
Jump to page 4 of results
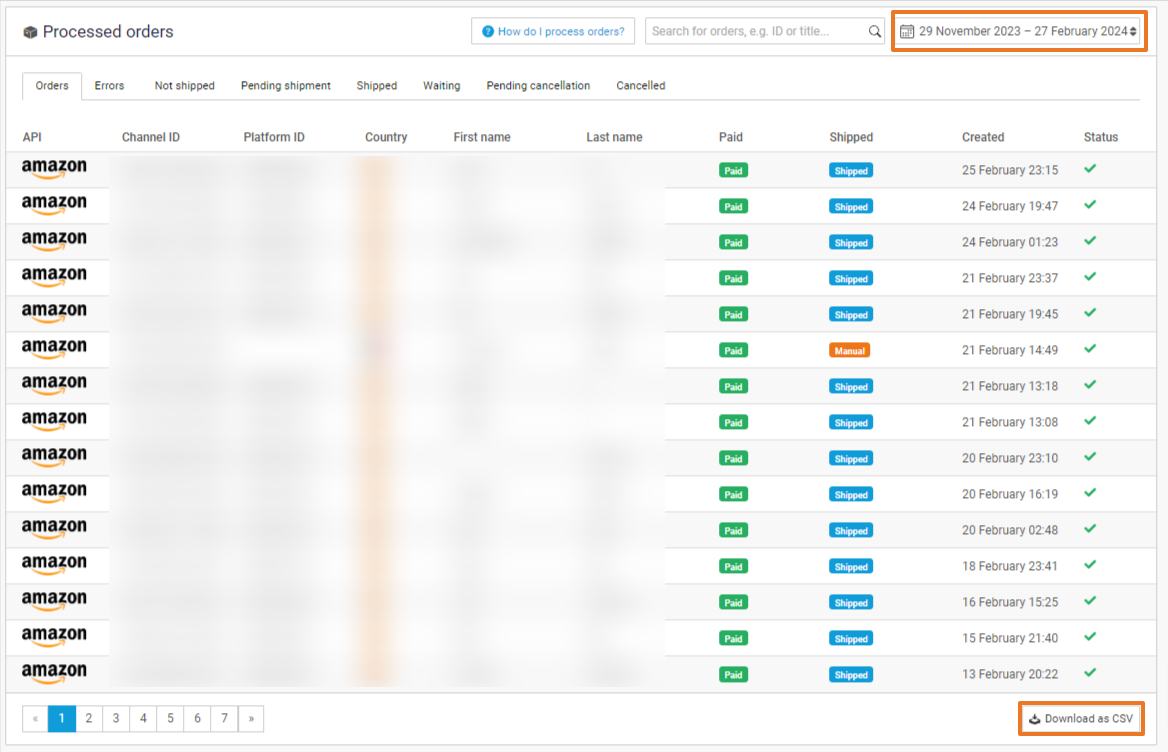[143, 718]
